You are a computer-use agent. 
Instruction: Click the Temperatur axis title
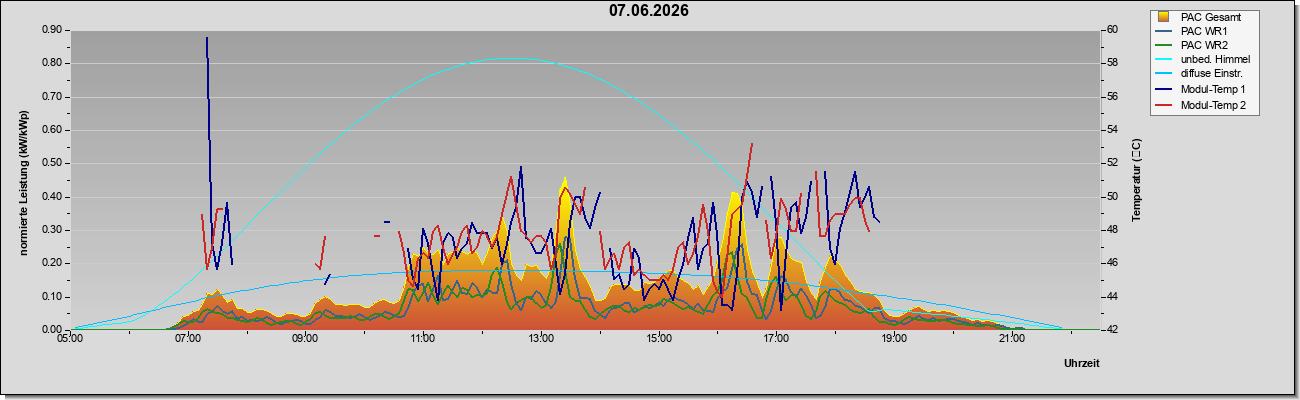pos(1136,181)
